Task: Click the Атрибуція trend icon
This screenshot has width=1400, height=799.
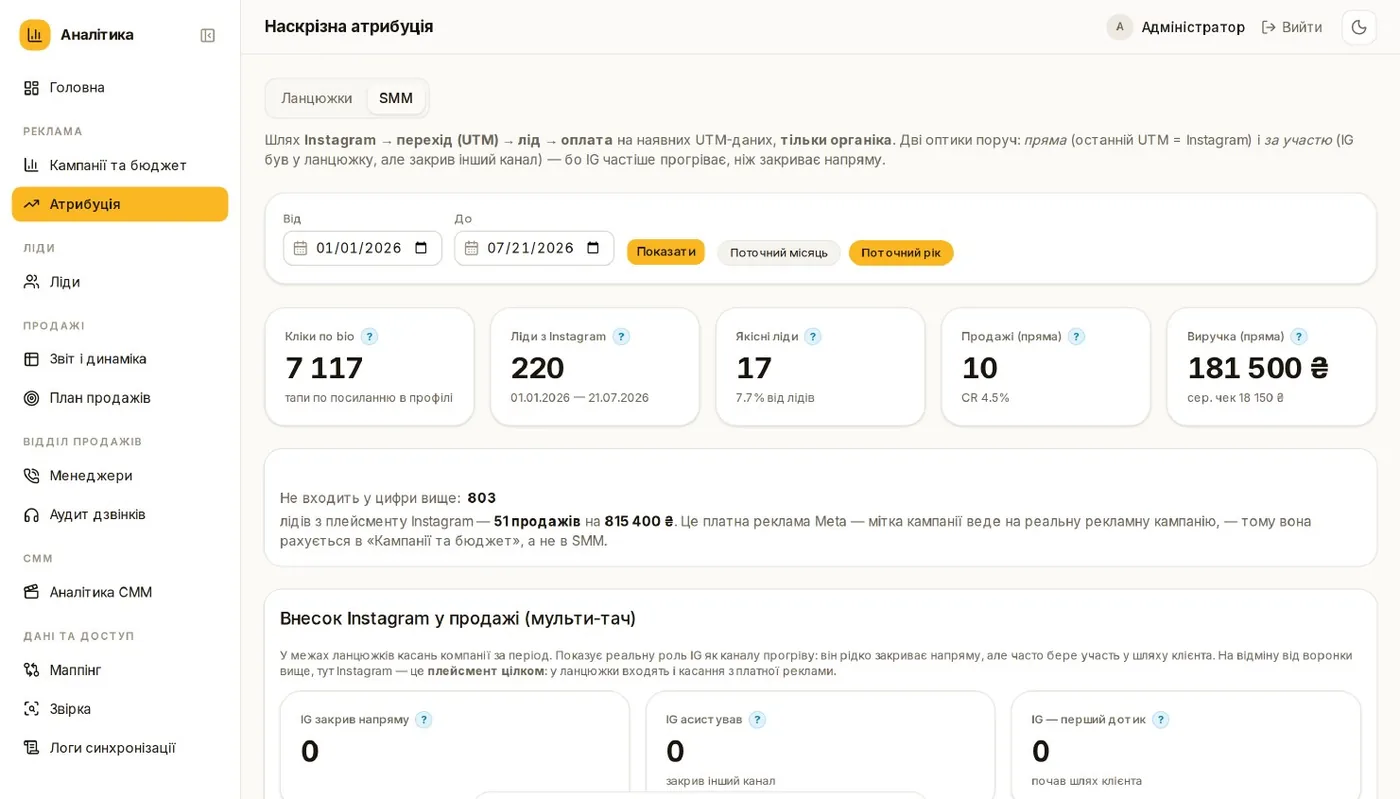Action: (x=32, y=204)
